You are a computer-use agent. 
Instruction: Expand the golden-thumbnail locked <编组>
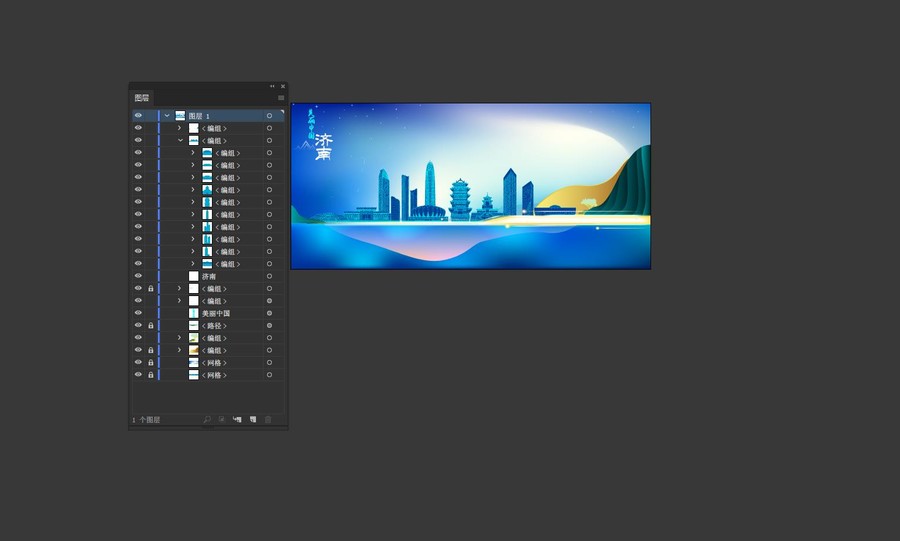180,350
